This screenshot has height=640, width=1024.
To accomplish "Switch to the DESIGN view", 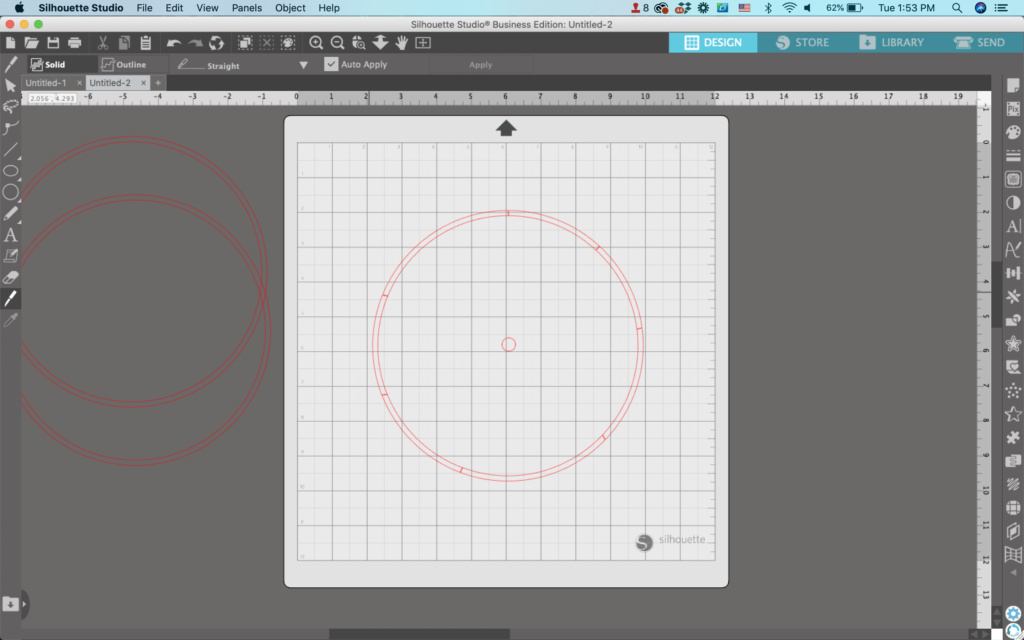I will [x=712, y=42].
